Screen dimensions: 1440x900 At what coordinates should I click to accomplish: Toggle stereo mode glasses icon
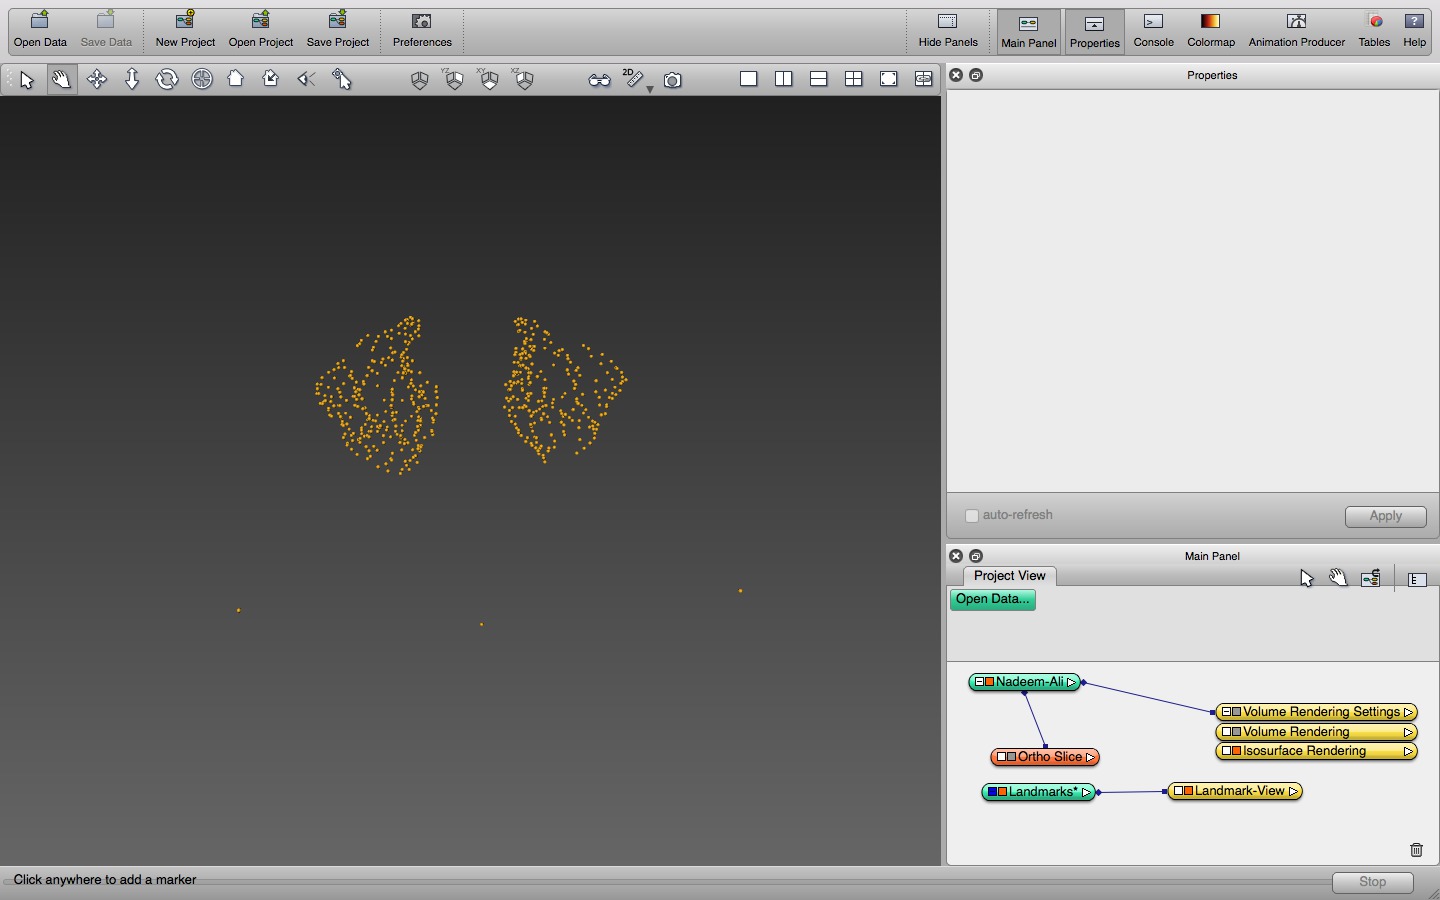(x=599, y=80)
